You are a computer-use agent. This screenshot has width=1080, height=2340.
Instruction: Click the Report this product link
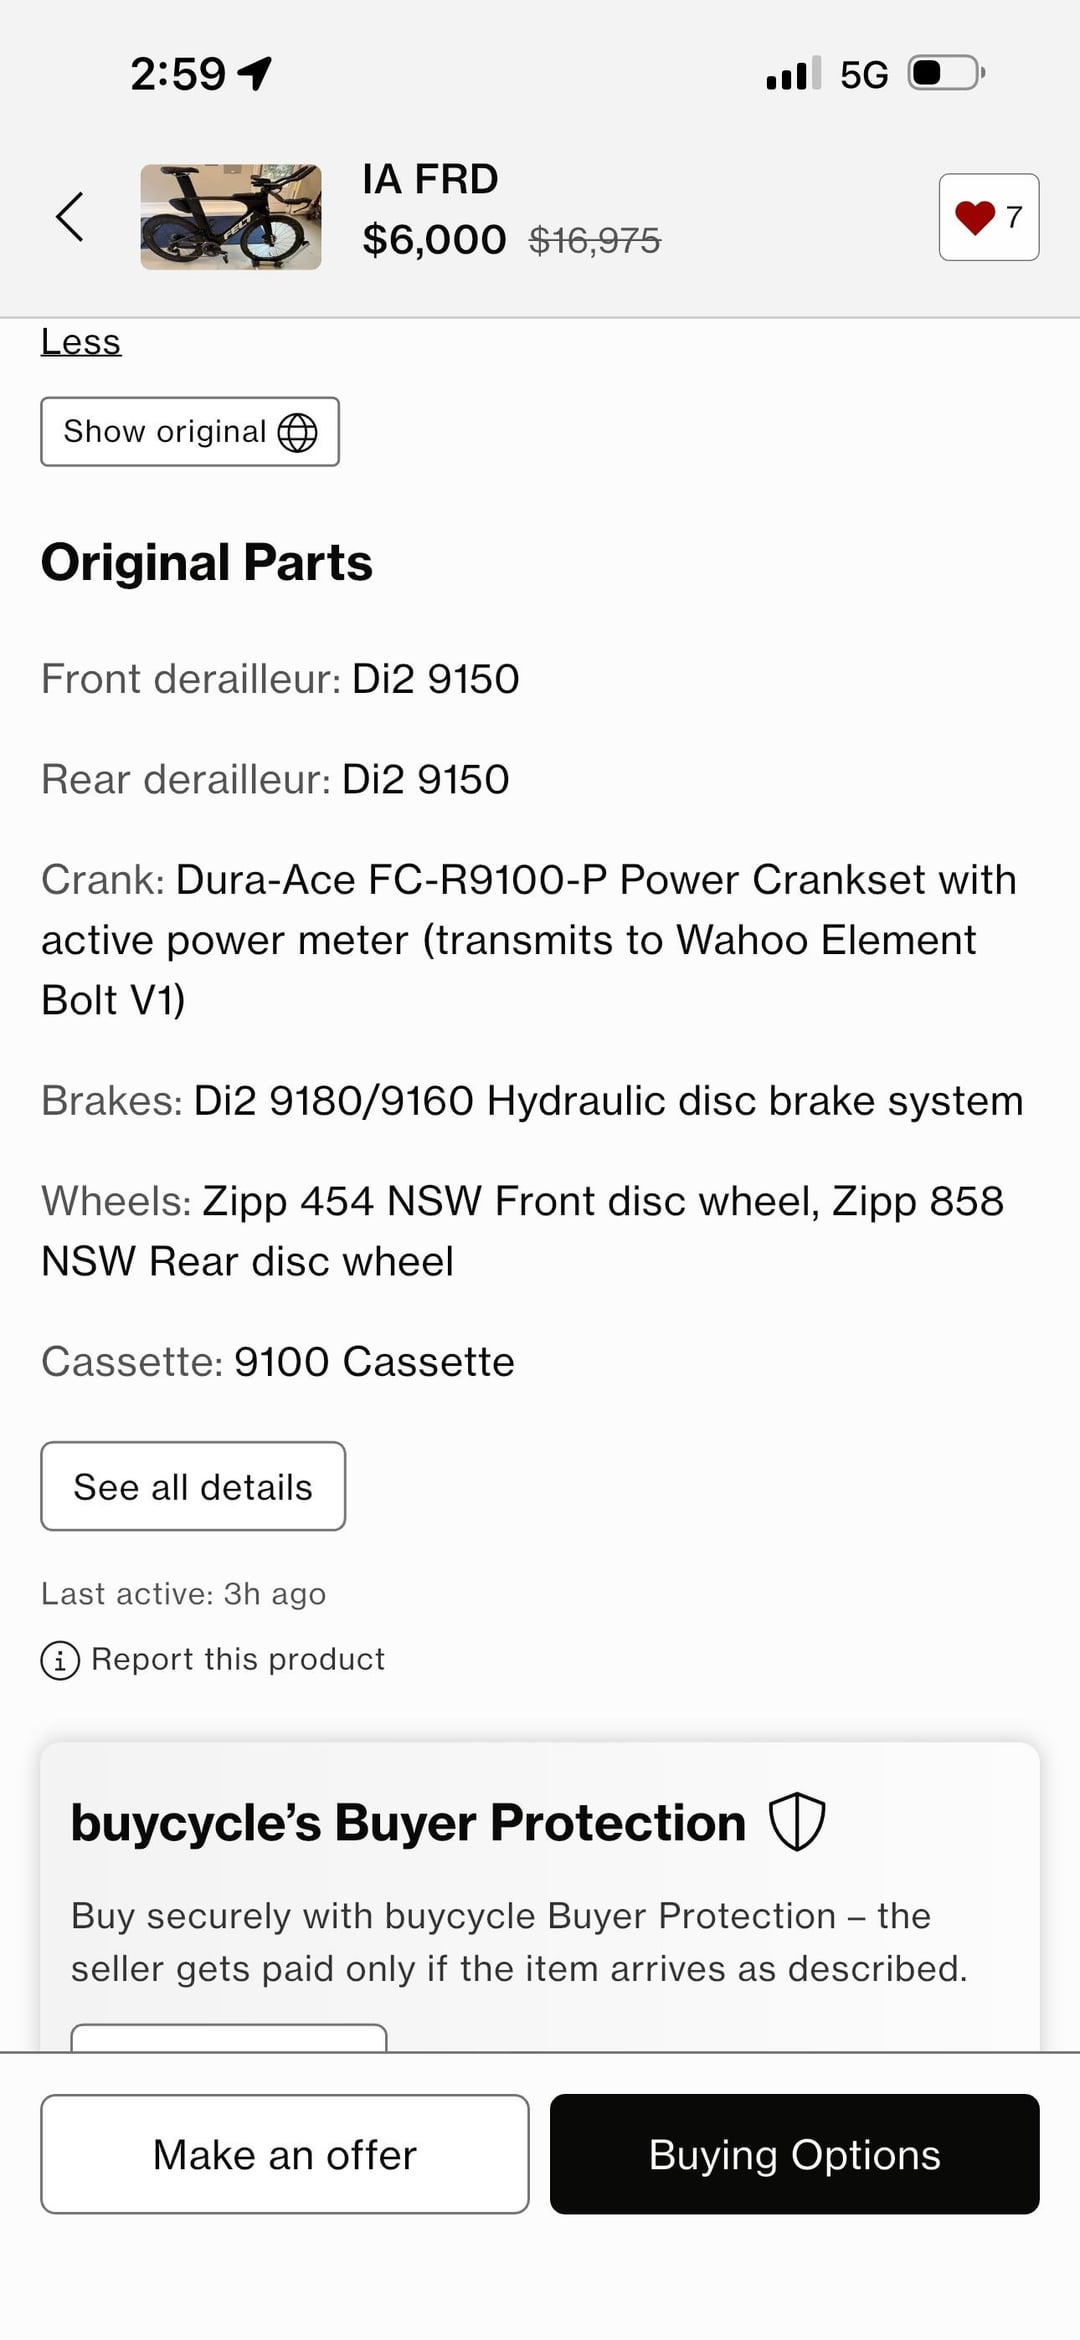[237, 1659]
